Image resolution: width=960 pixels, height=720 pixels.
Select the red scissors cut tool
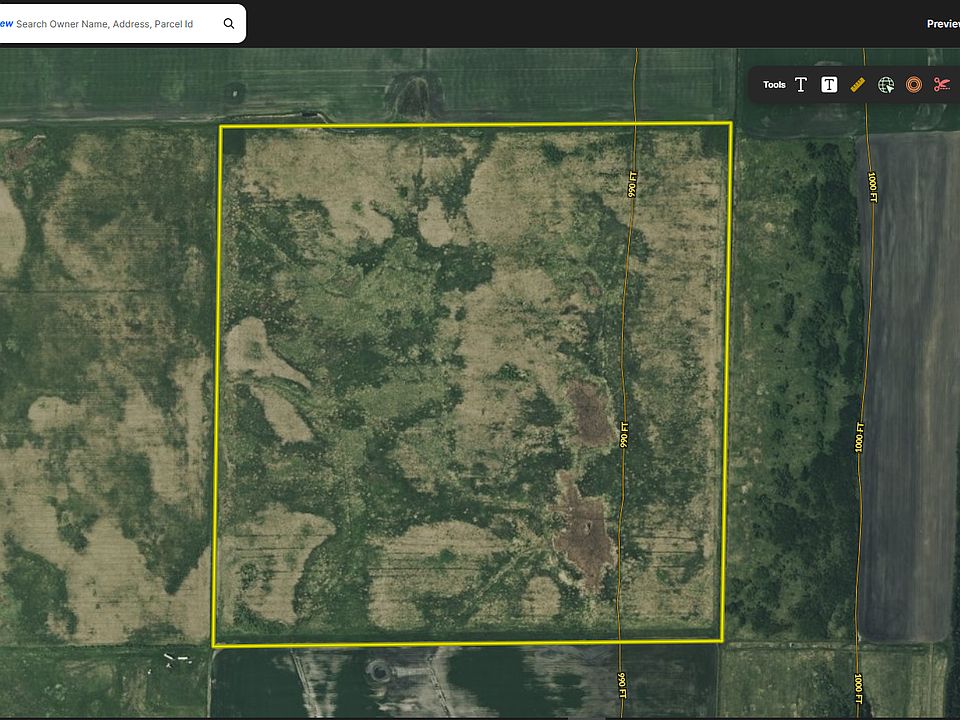[x=942, y=84]
